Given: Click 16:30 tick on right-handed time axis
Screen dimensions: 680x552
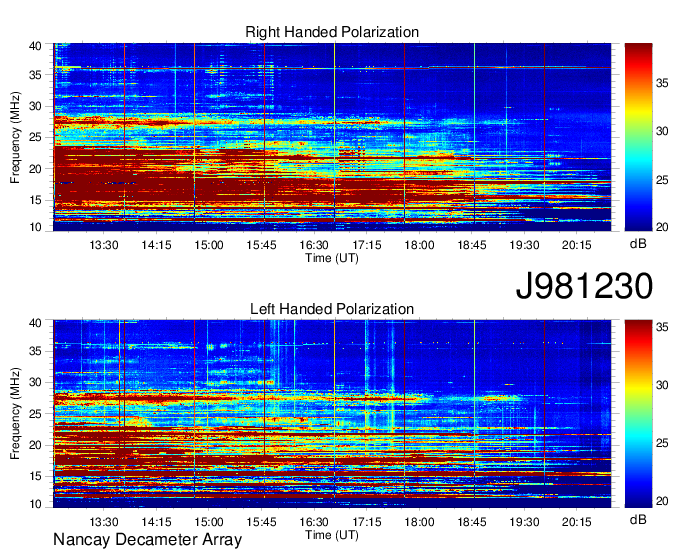Looking at the screenshot, I should pyautogui.click(x=314, y=245).
